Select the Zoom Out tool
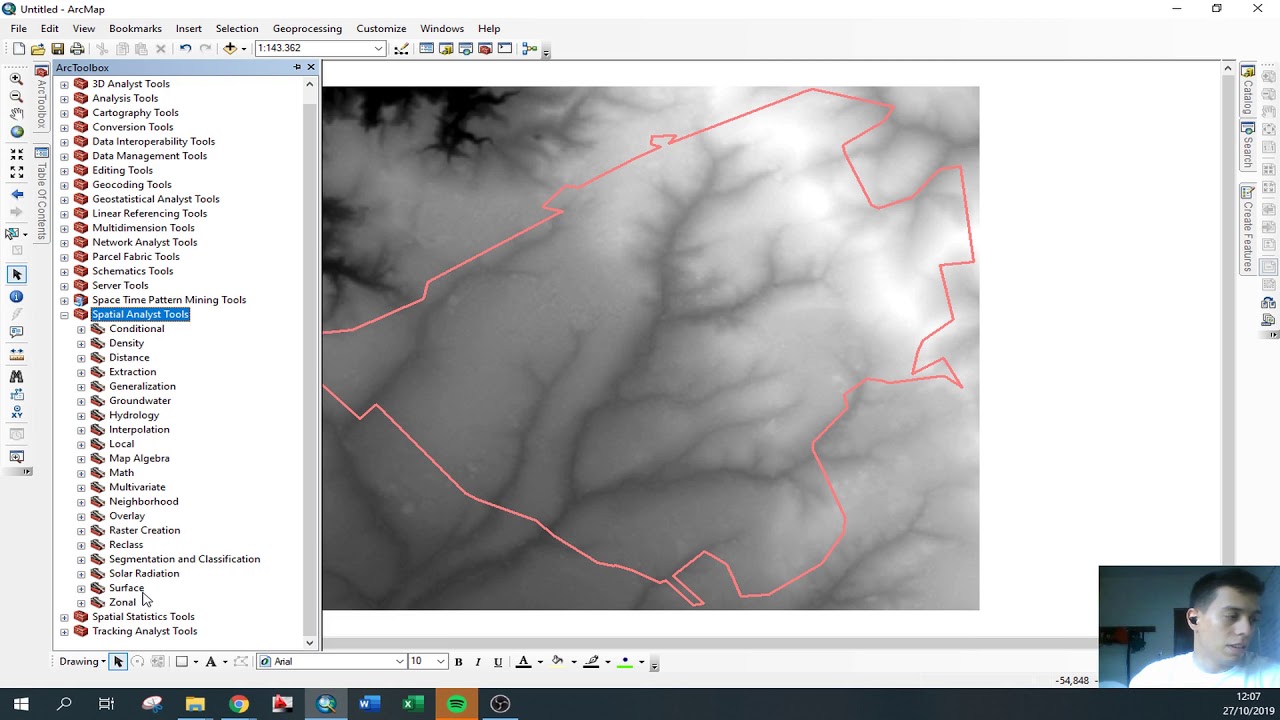Screen dimensions: 1280x720 16,96
